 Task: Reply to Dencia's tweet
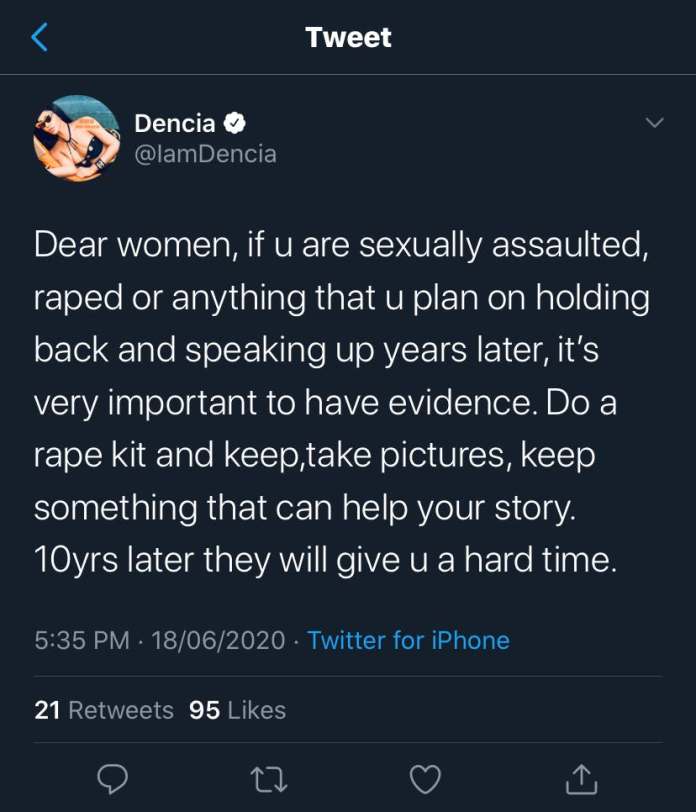click(x=112, y=778)
